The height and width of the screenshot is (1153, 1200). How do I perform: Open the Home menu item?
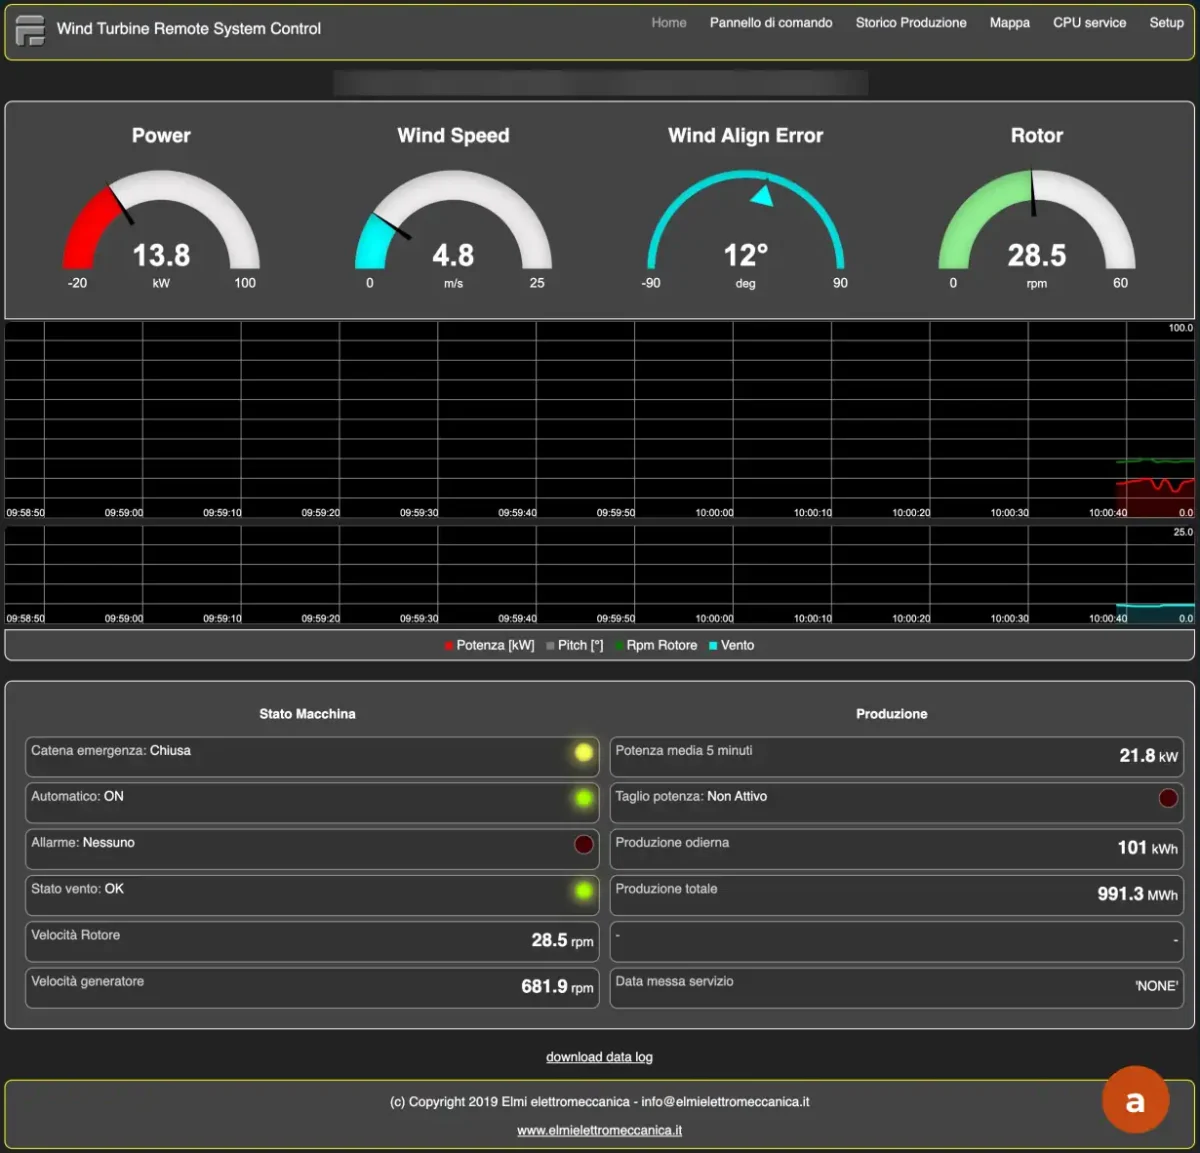(669, 23)
